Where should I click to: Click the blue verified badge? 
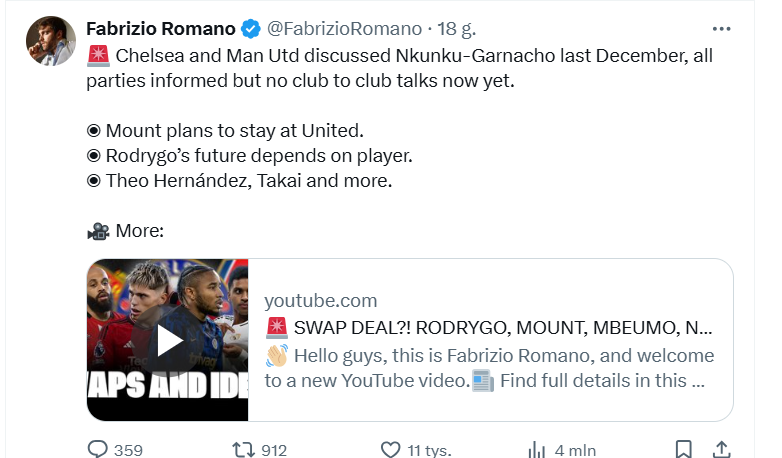pyautogui.click(x=249, y=28)
